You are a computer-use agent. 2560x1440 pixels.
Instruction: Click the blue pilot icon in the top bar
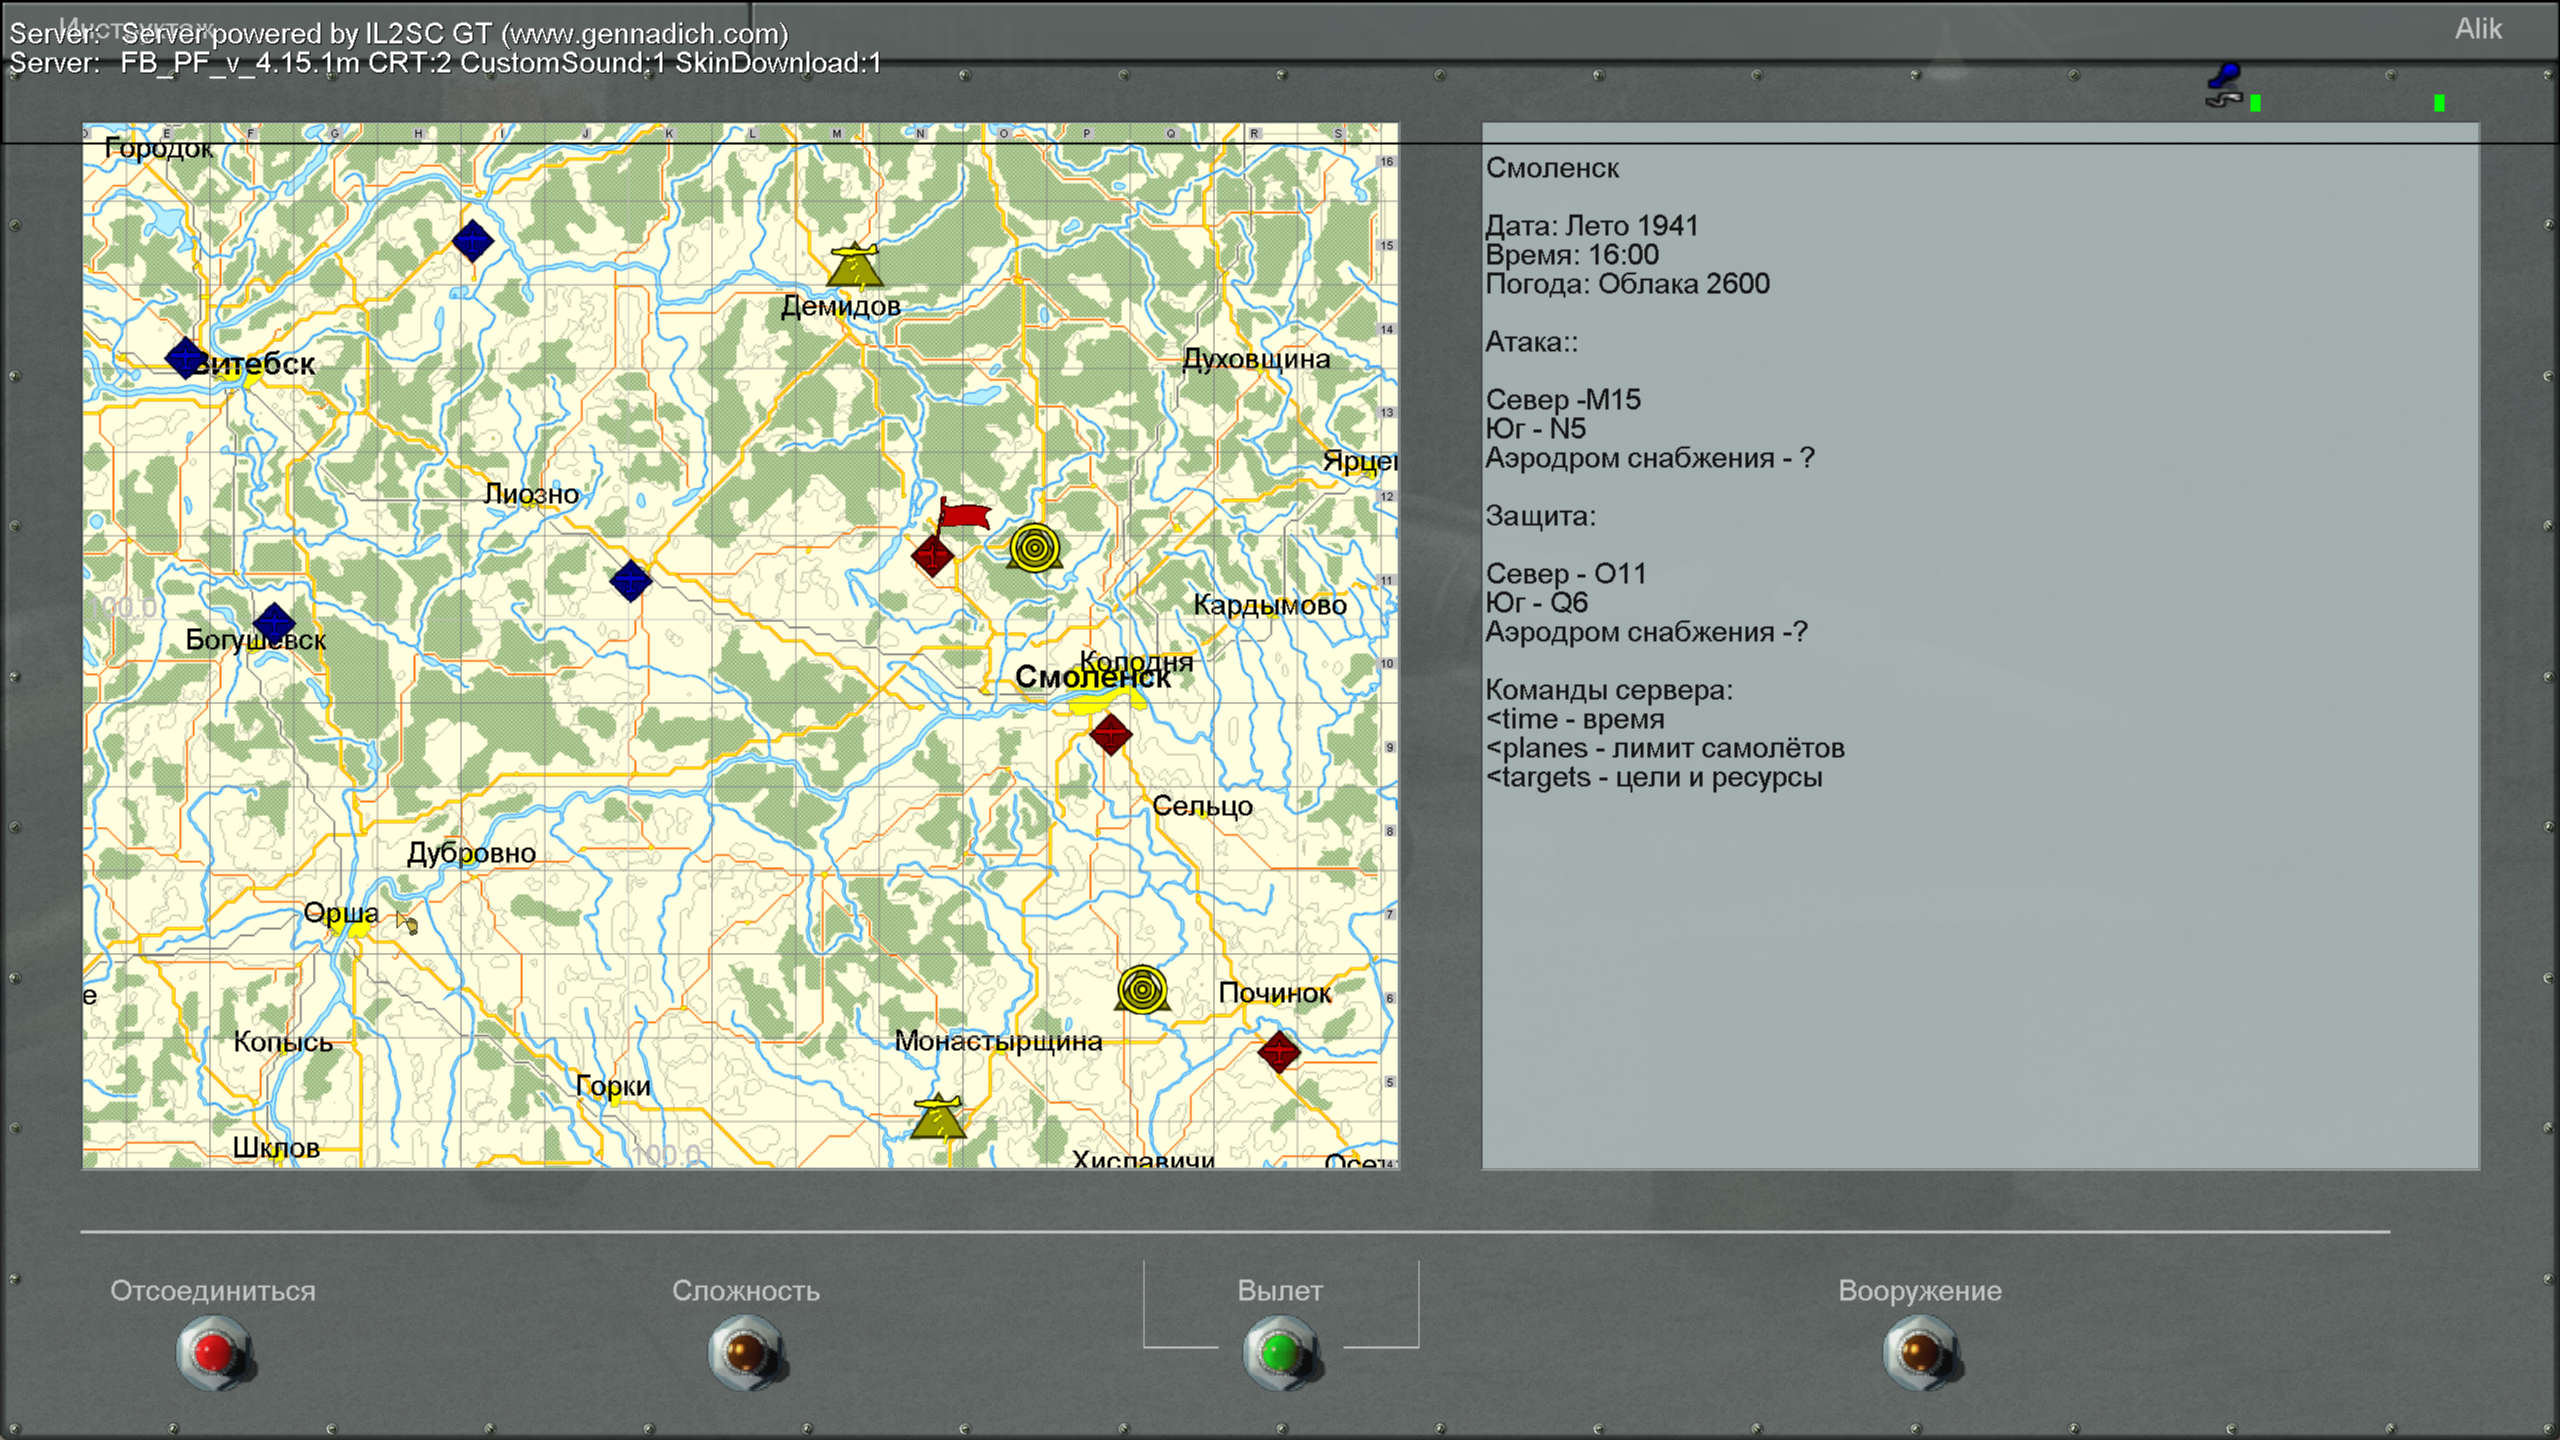pos(2225,86)
